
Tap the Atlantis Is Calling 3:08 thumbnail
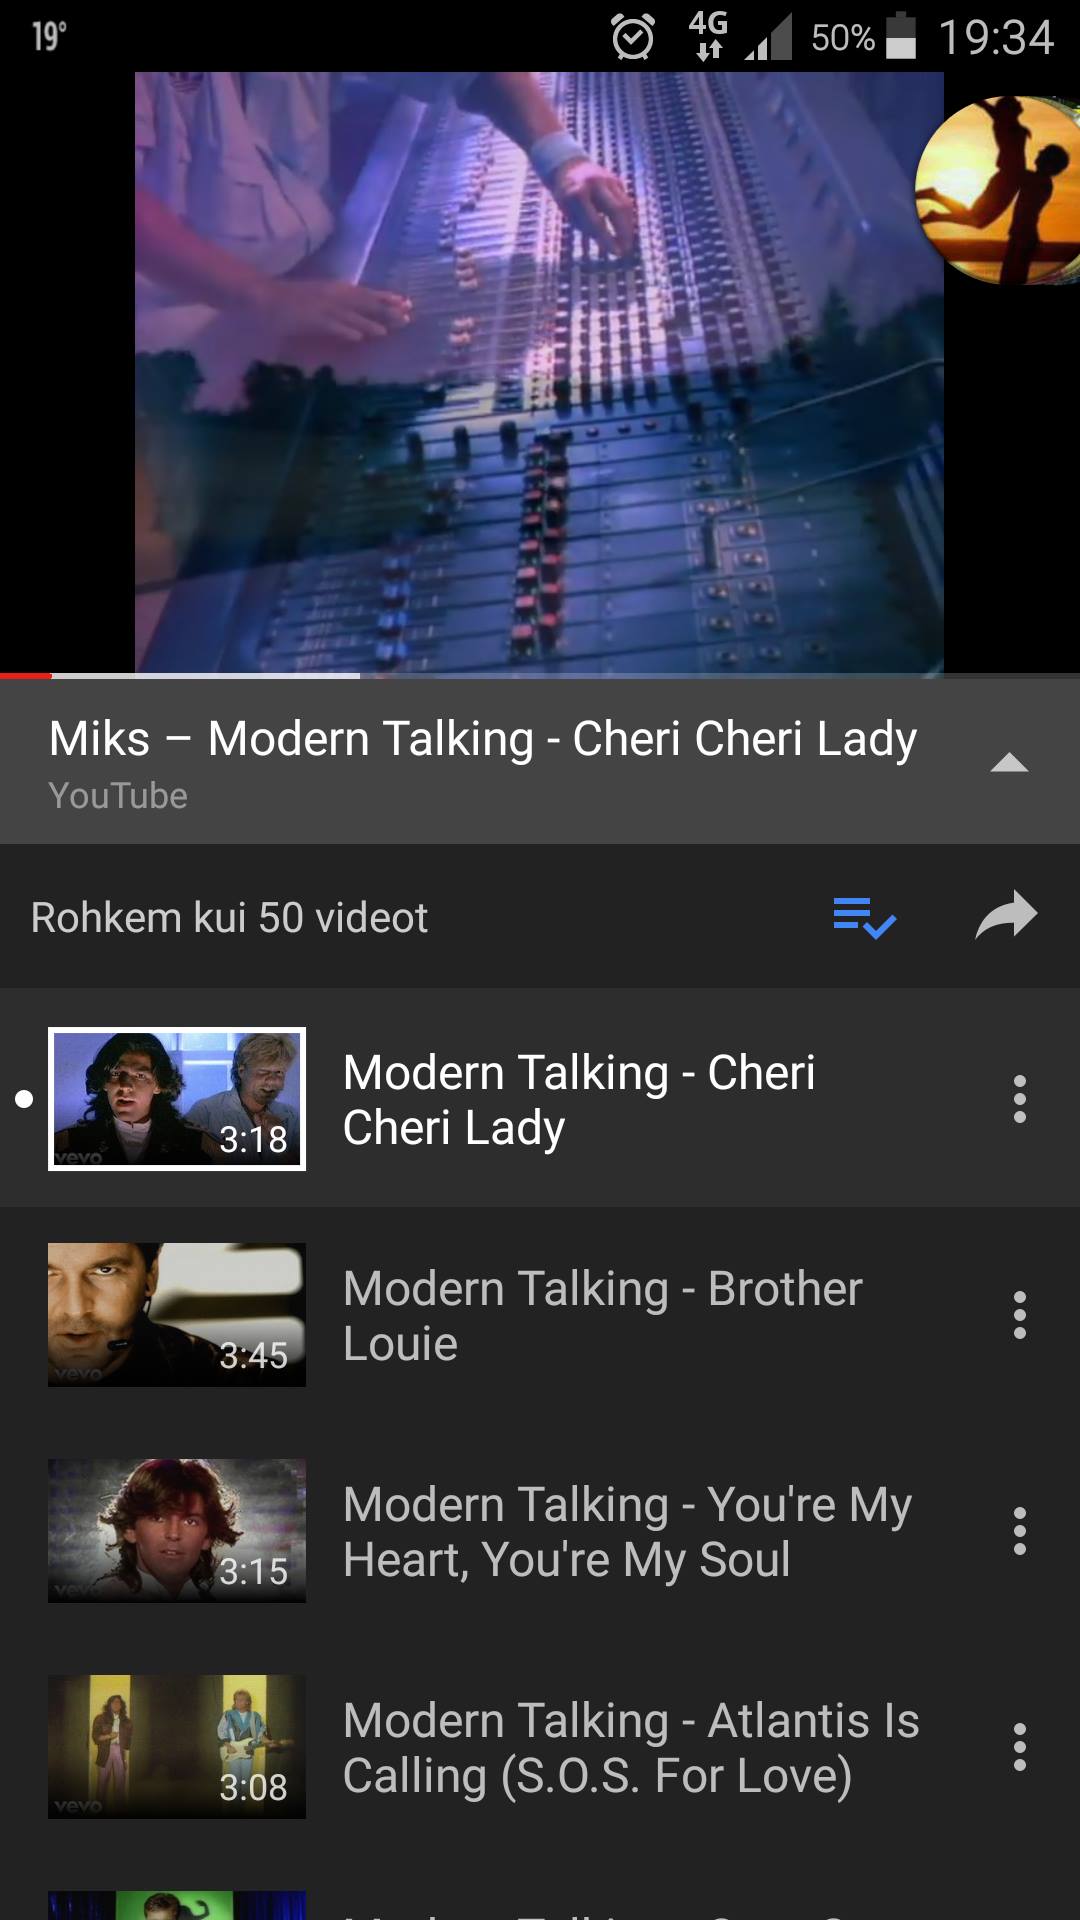tap(177, 1747)
